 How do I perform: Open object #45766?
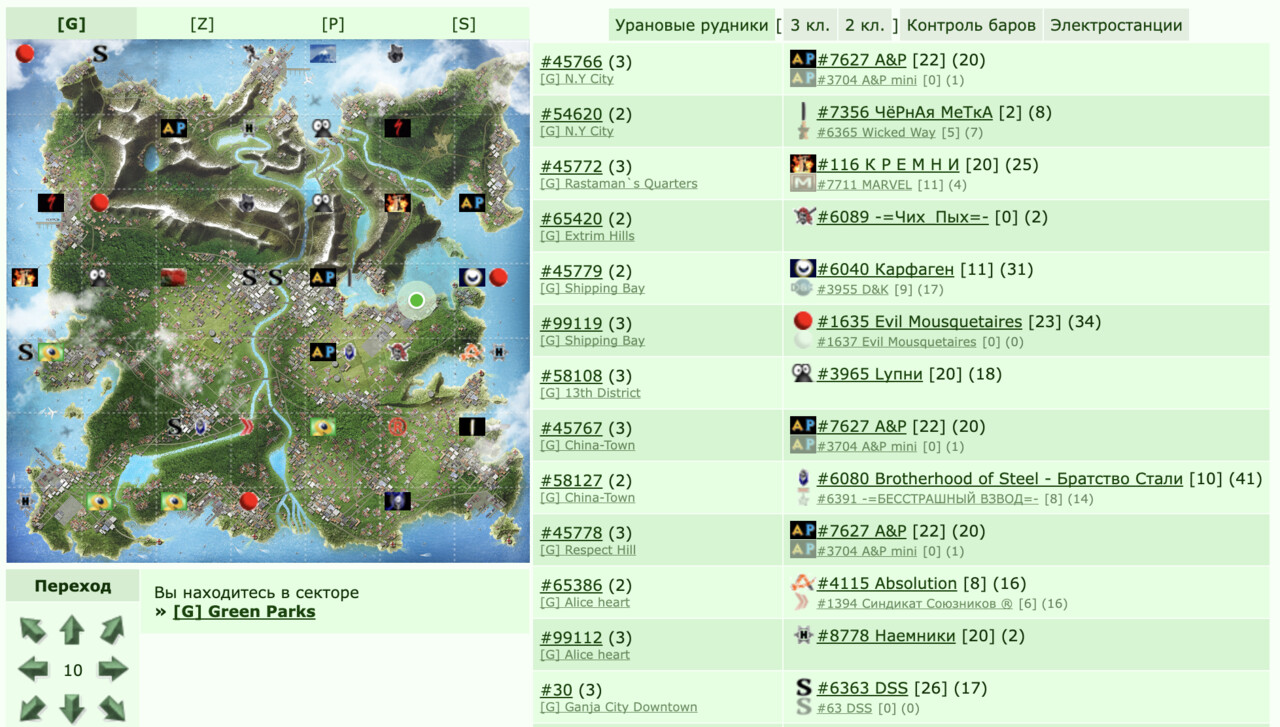[x=571, y=61]
